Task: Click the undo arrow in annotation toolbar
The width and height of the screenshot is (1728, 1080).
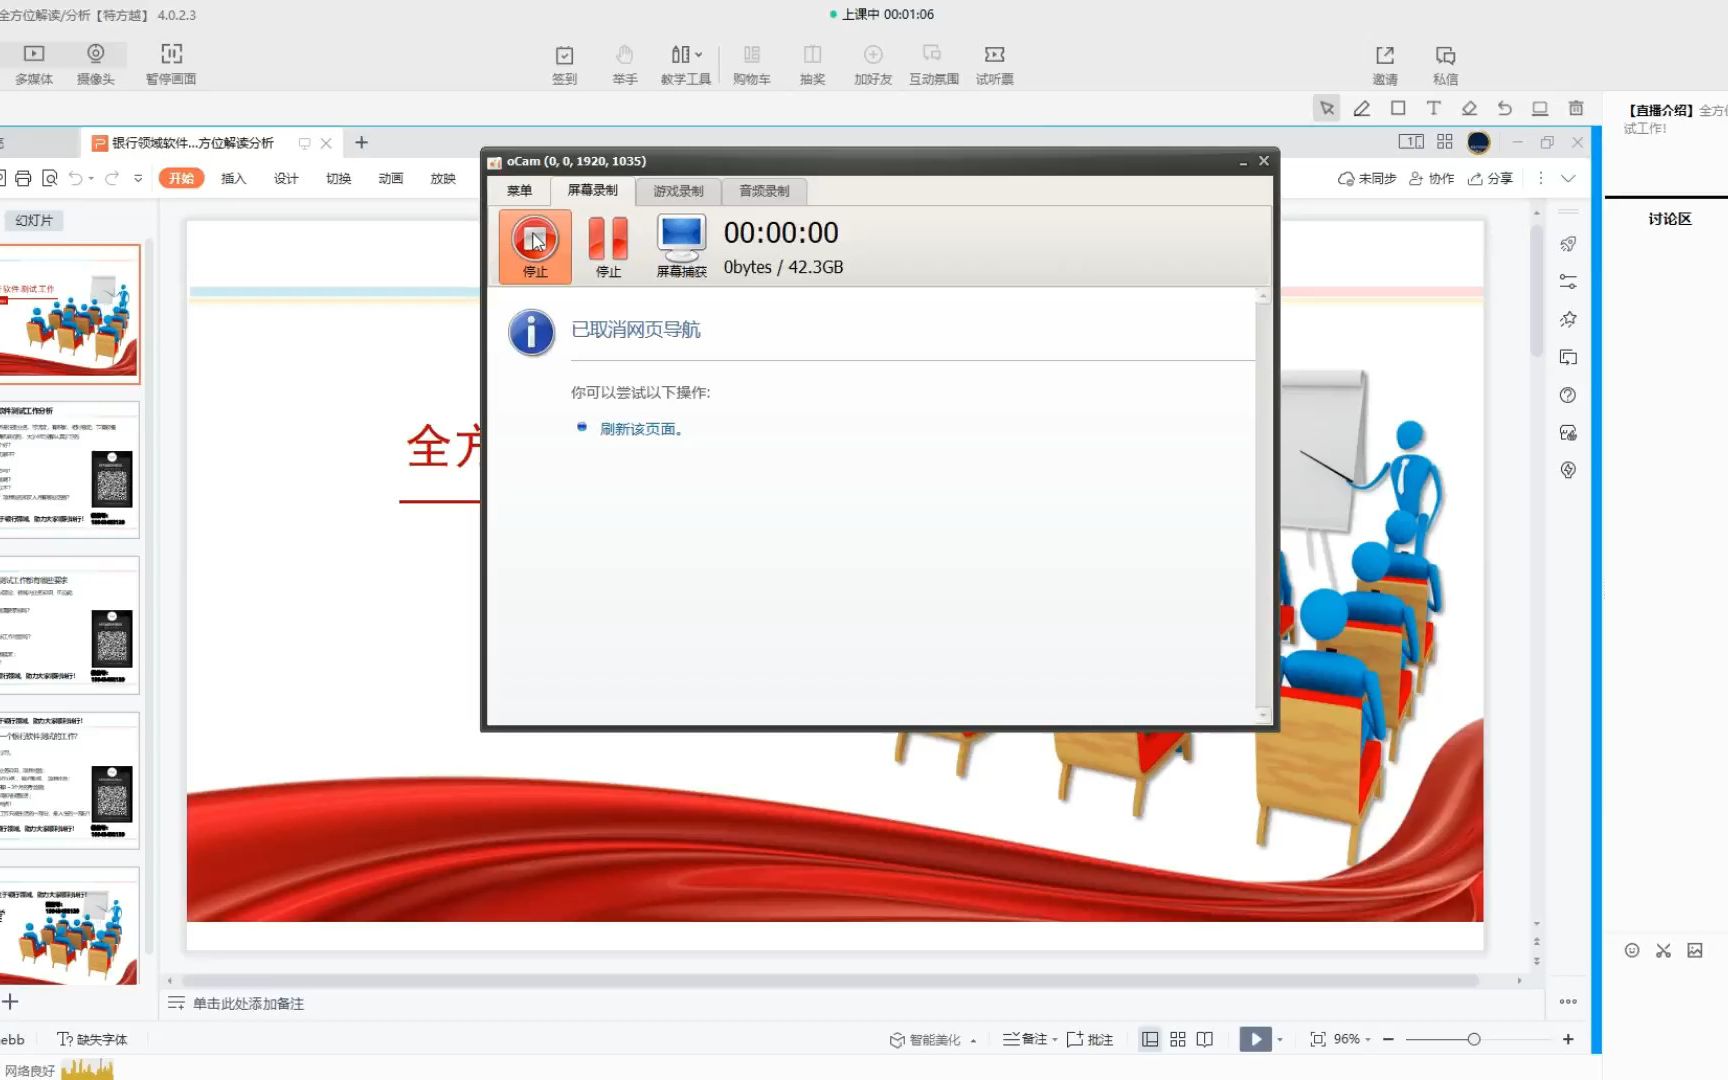Action: coord(1504,108)
